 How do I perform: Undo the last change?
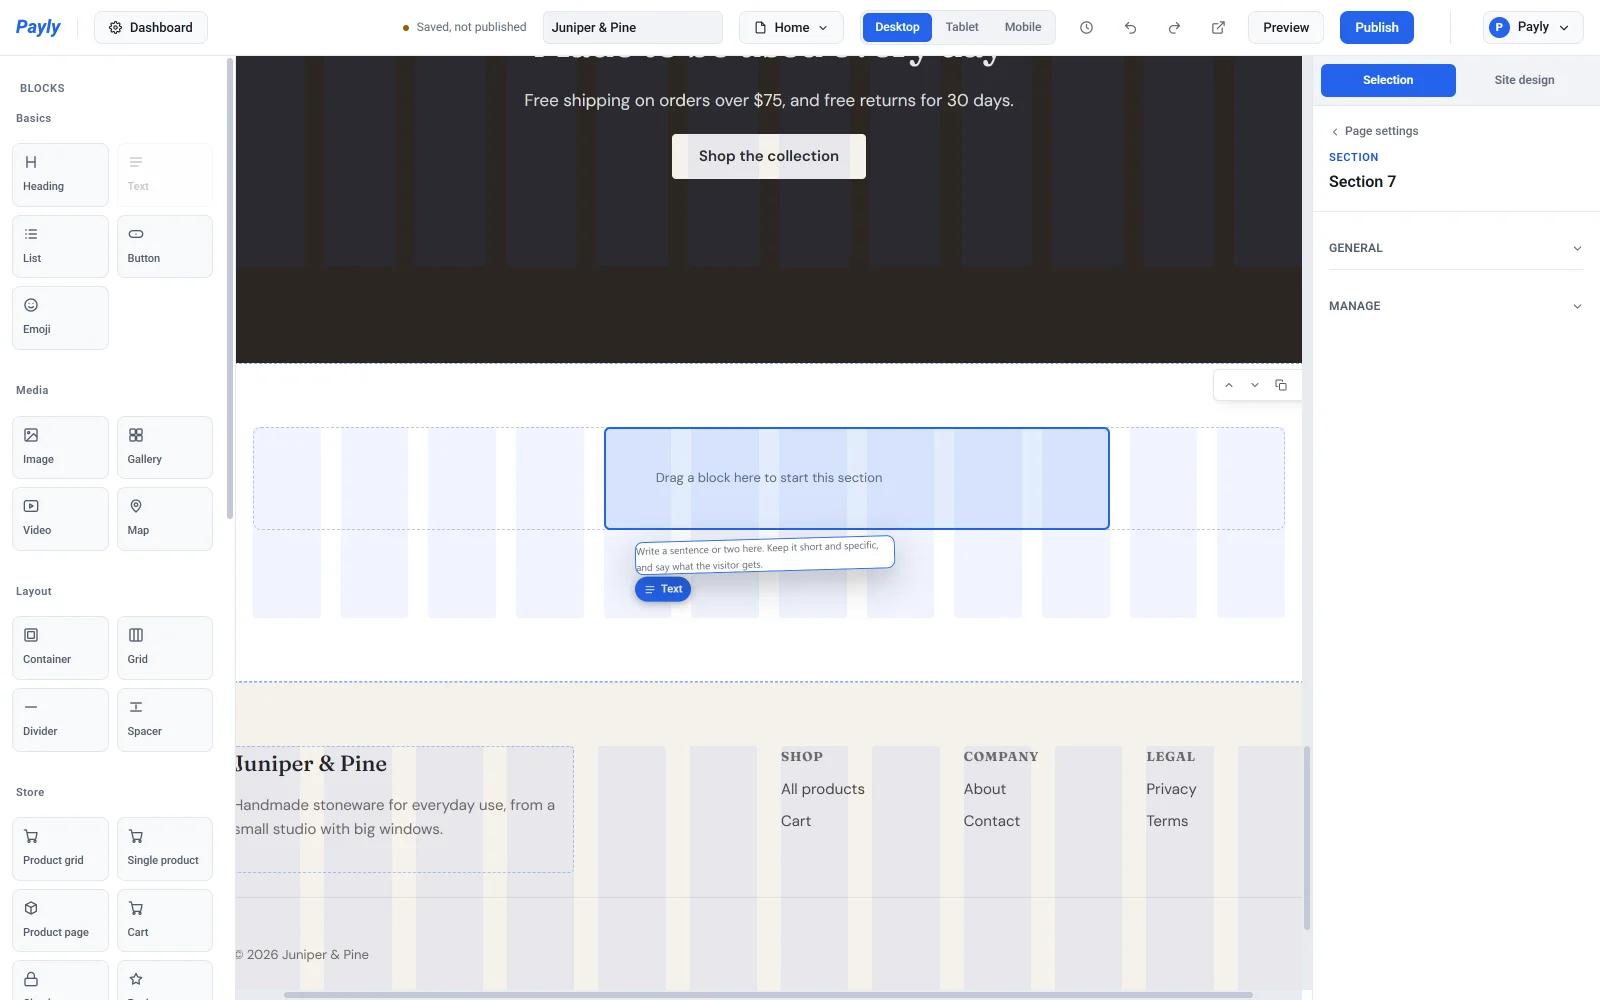1130,28
